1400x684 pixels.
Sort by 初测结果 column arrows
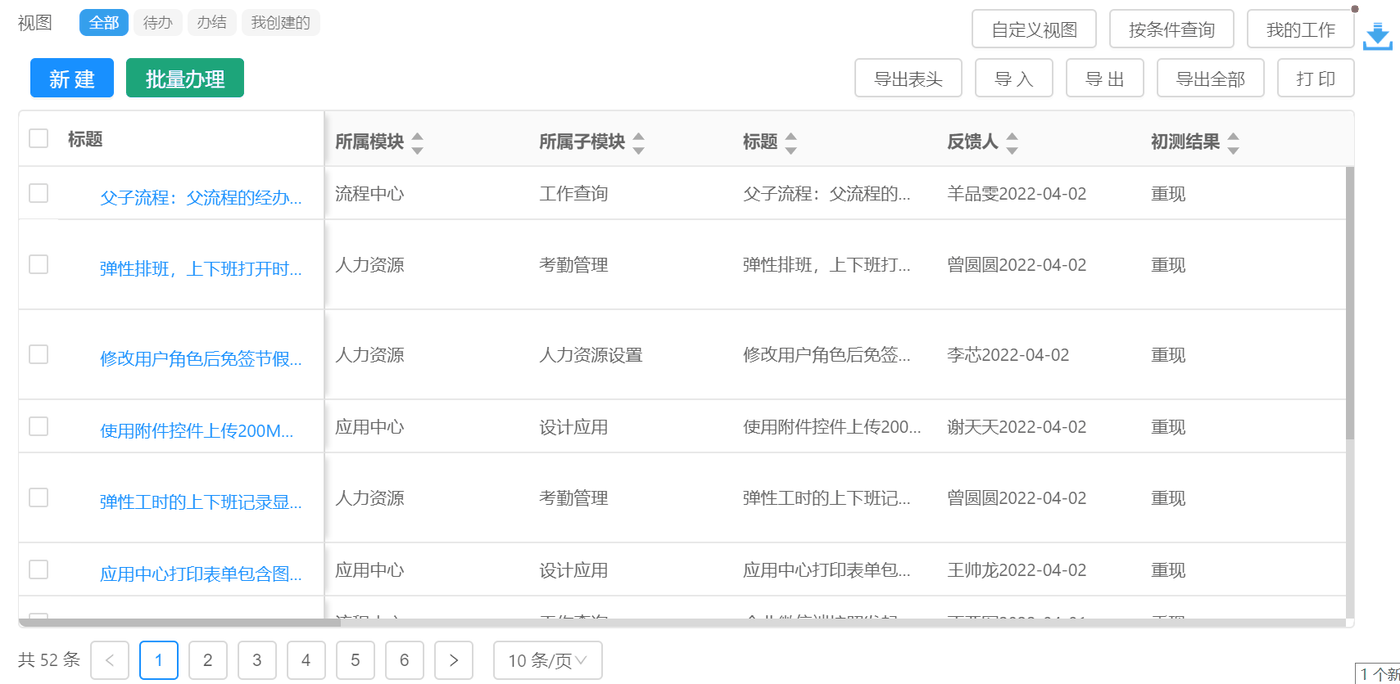click(x=1233, y=143)
